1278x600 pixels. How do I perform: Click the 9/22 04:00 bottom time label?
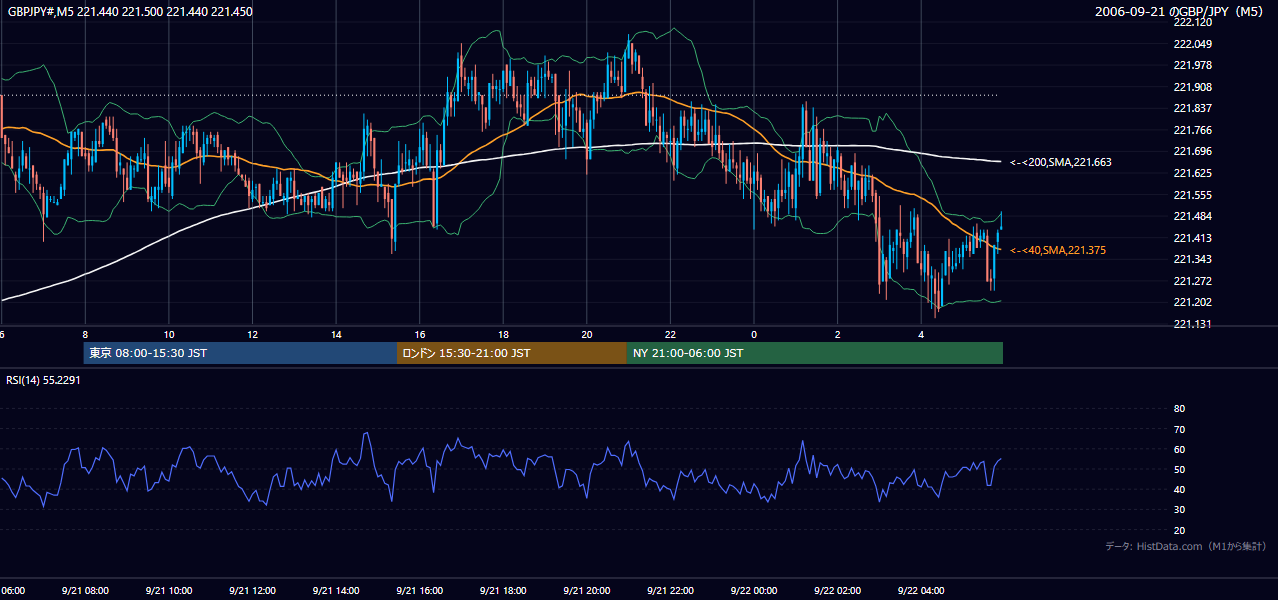pos(921,591)
